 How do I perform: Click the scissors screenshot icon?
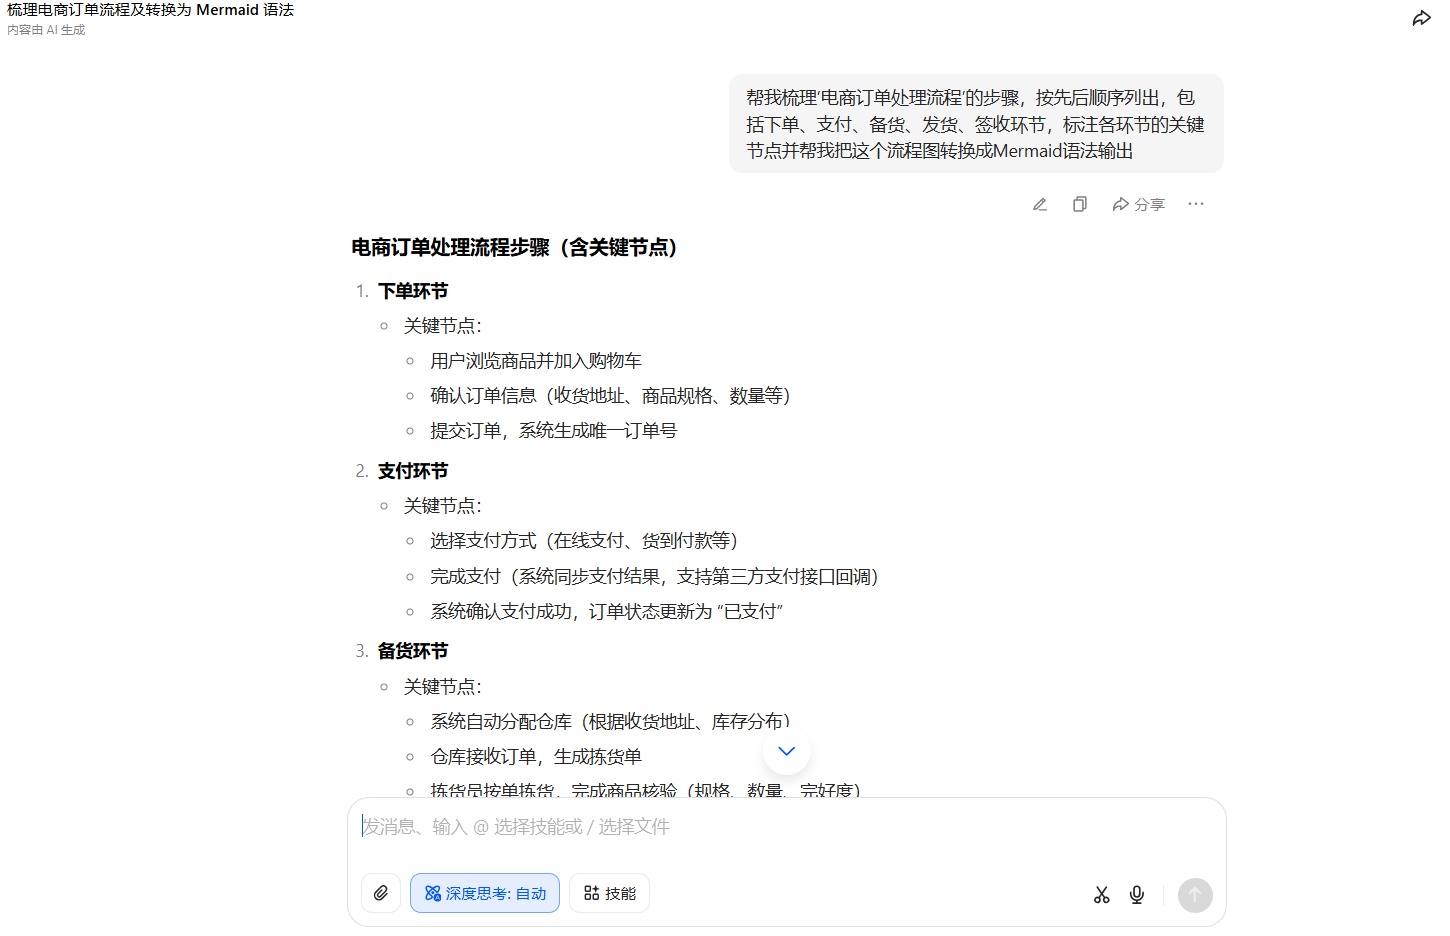pos(1101,895)
